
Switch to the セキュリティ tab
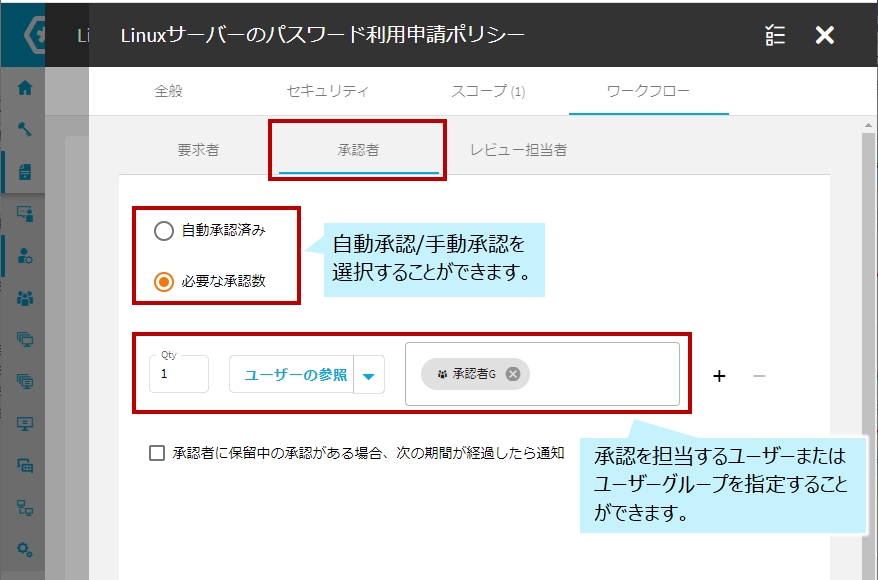click(328, 91)
